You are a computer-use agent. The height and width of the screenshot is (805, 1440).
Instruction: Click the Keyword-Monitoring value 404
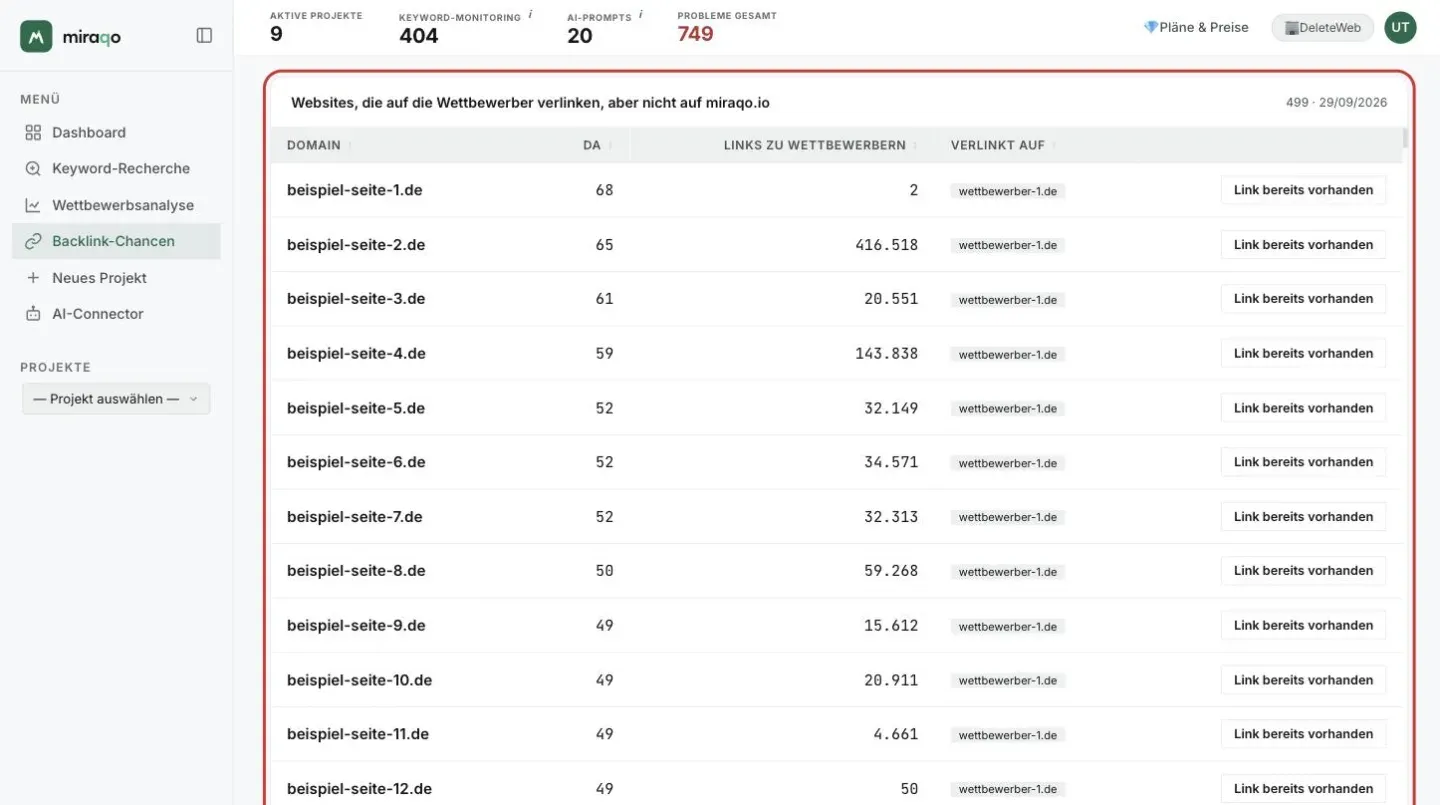point(418,36)
